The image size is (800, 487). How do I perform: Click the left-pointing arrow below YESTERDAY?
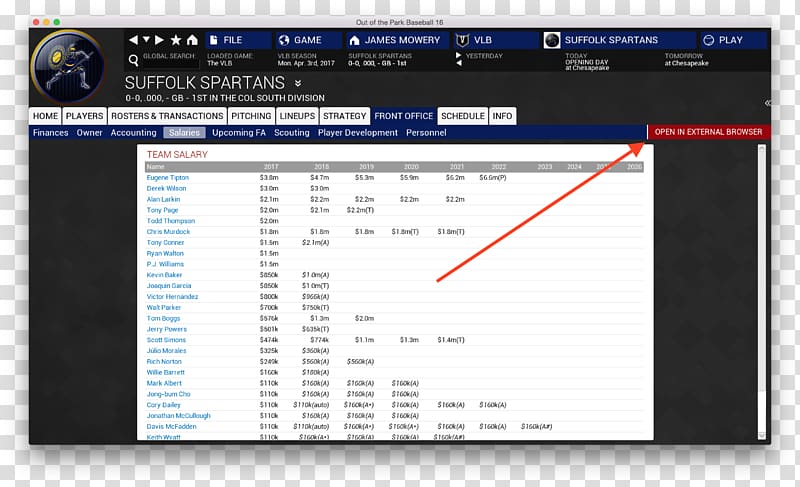pyautogui.click(x=458, y=63)
